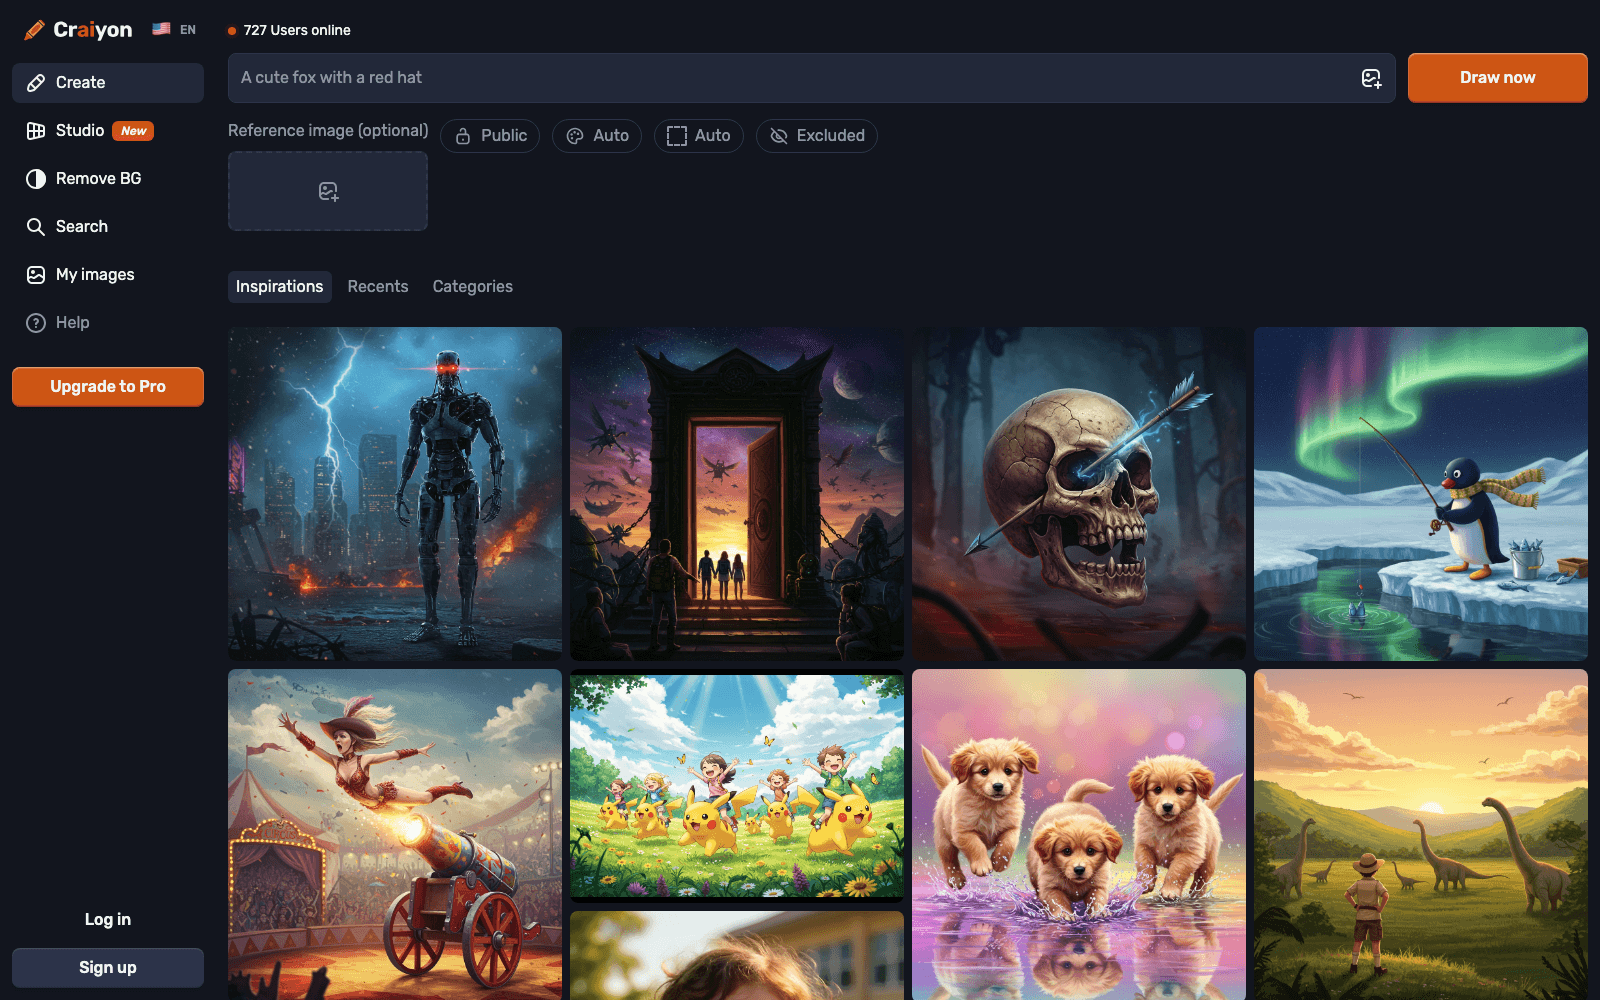The height and width of the screenshot is (1000, 1600).
Task: Click the My images picture icon
Action: (36, 275)
